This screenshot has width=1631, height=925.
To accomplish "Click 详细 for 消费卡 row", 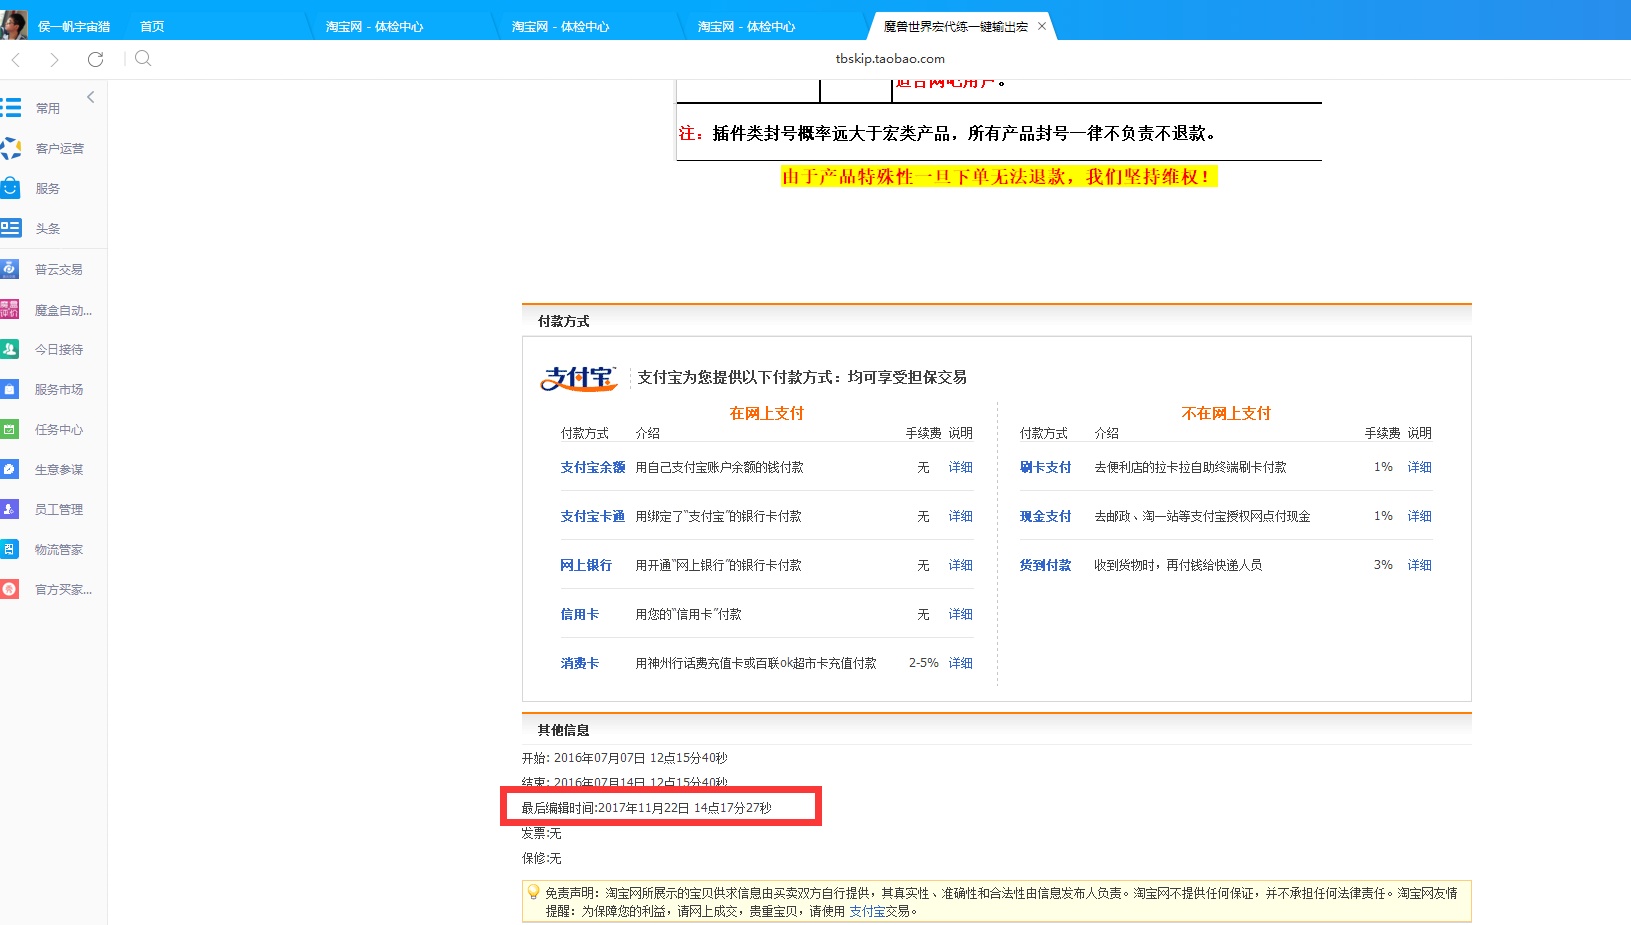I will point(960,663).
